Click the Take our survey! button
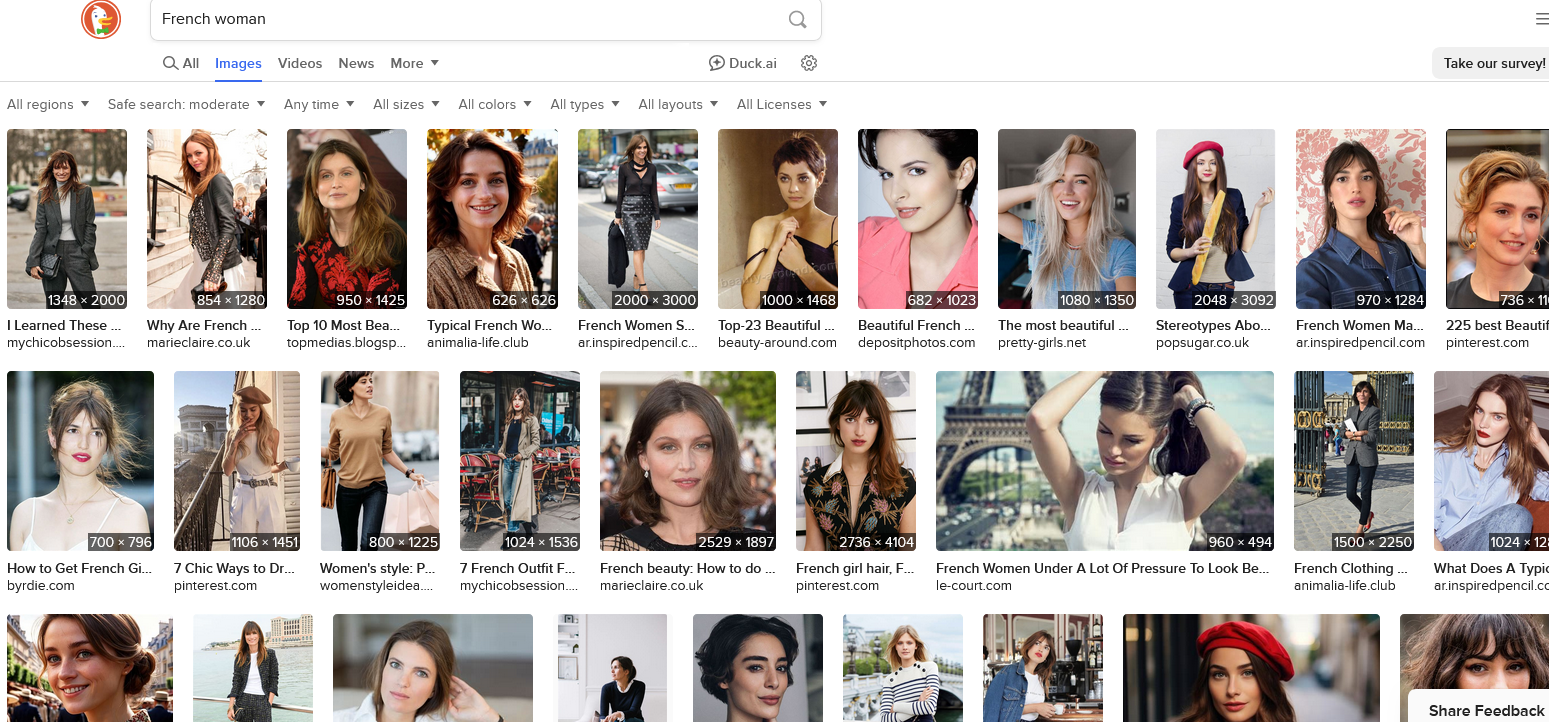 tap(1494, 63)
